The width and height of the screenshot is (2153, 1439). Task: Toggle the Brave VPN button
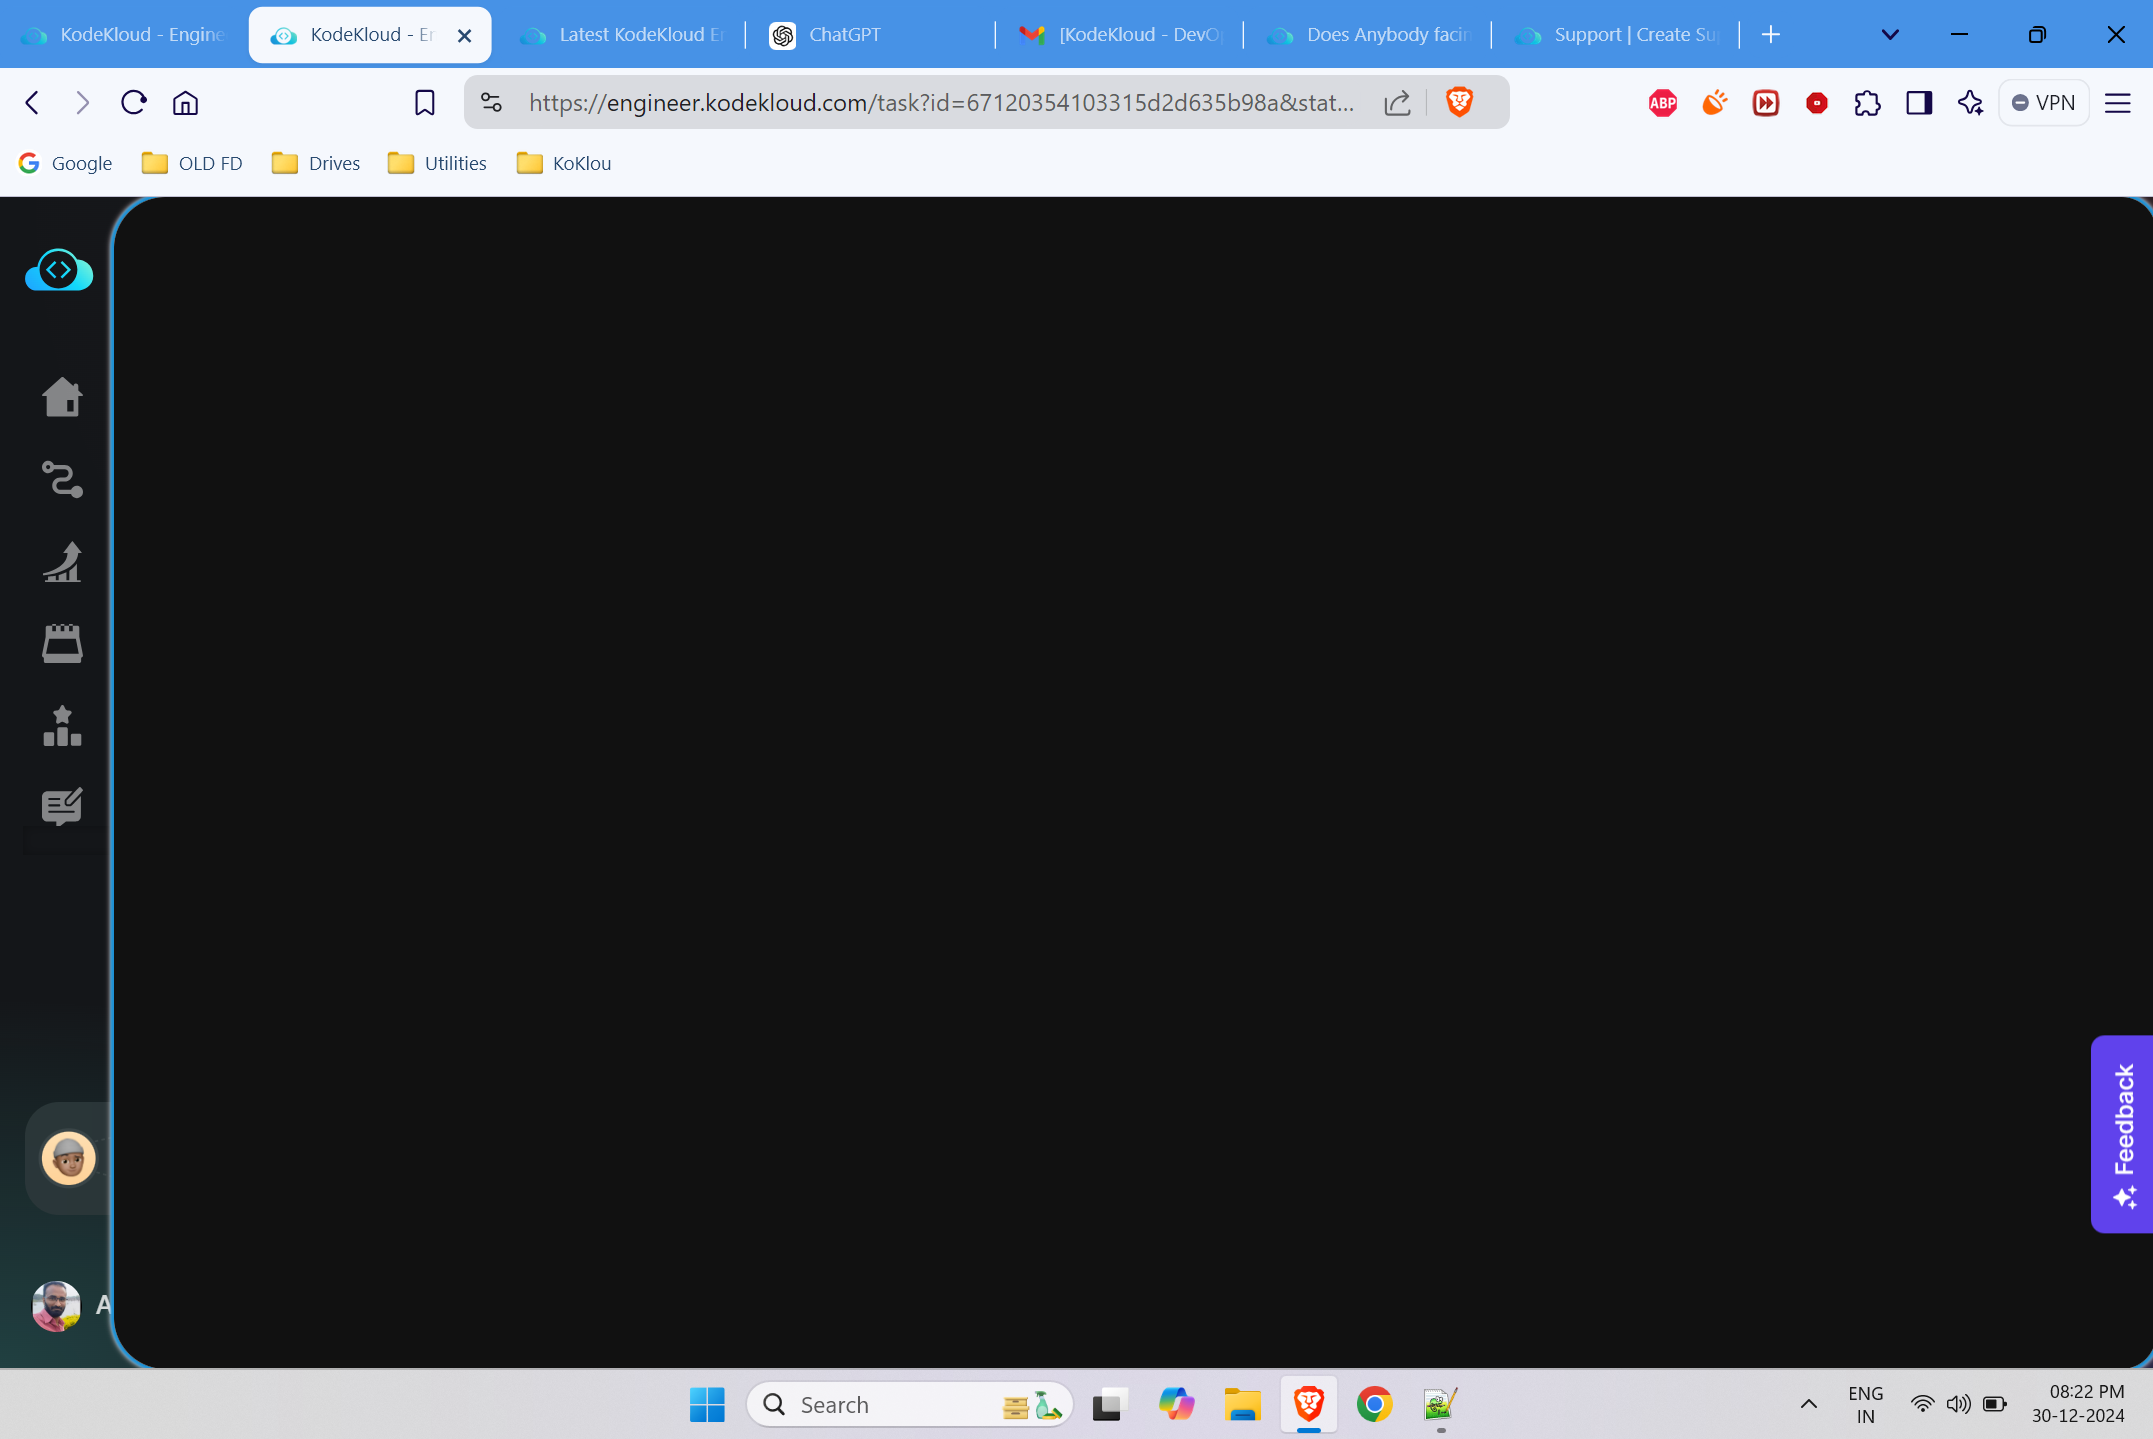pos(2043,103)
